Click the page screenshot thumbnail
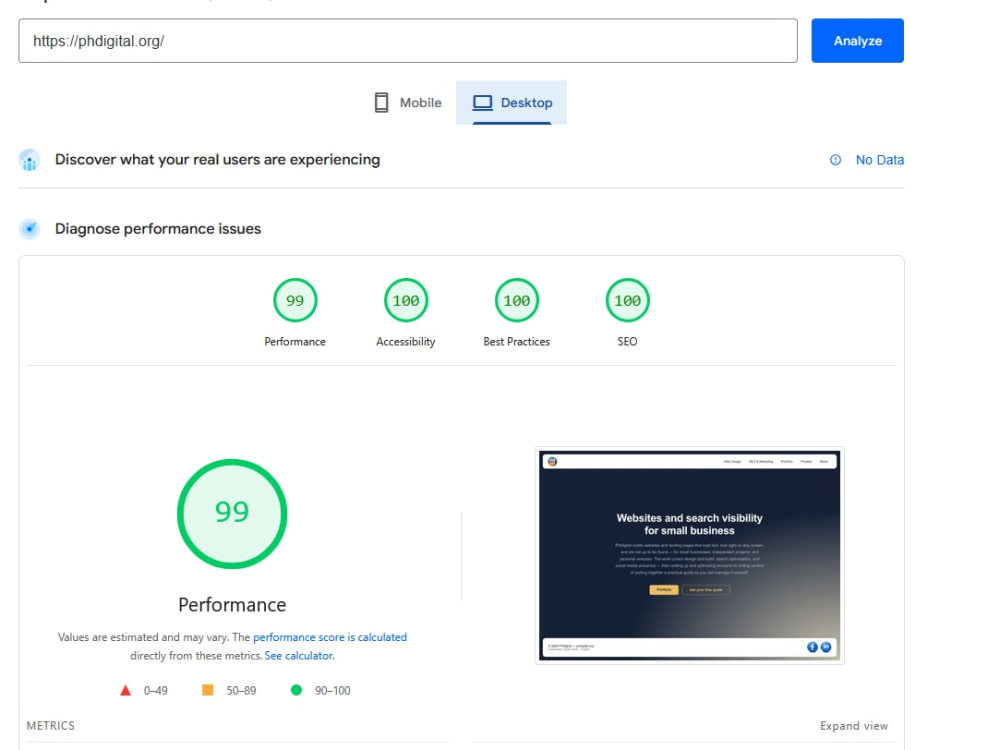The height and width of the screenshot is (750, 1000). pyautogui.click(x=689, y=555)
